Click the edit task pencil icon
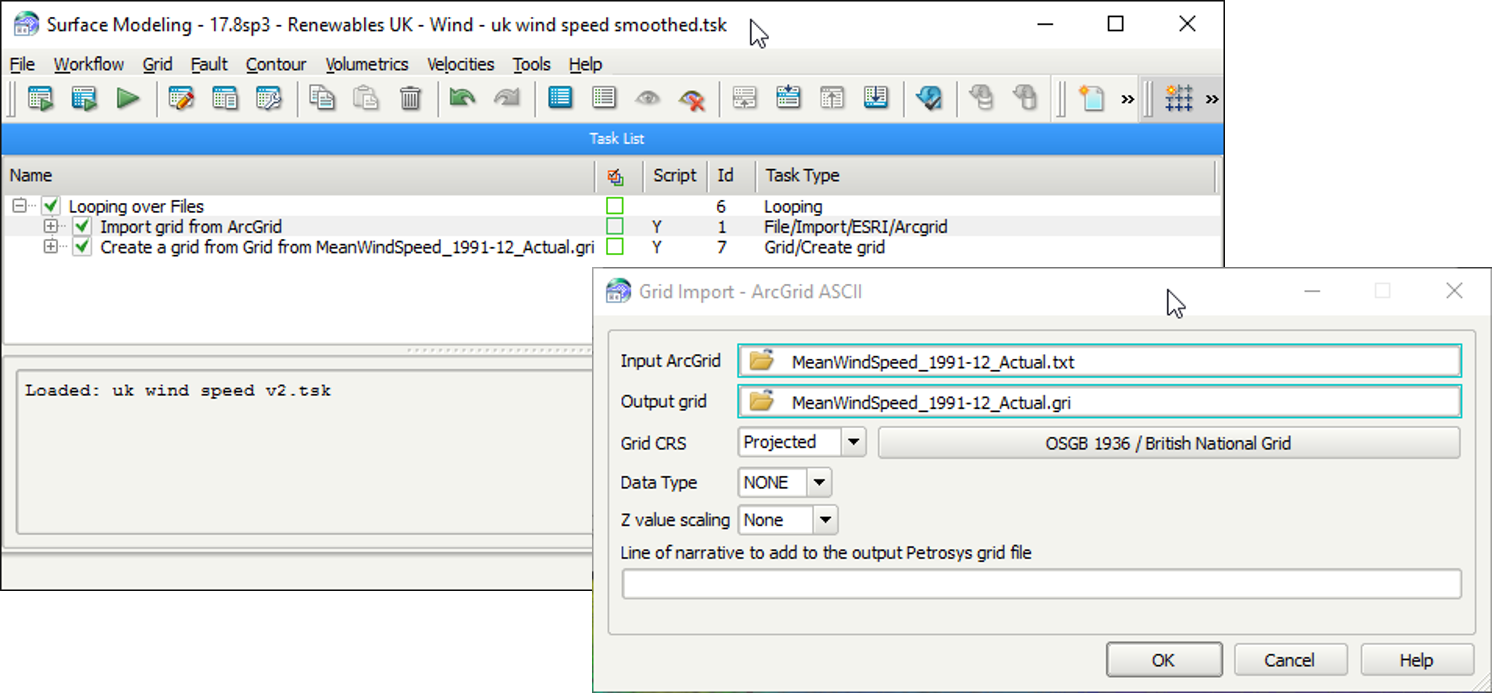This screenshot has height=693, width=1492. coord(181,98)
